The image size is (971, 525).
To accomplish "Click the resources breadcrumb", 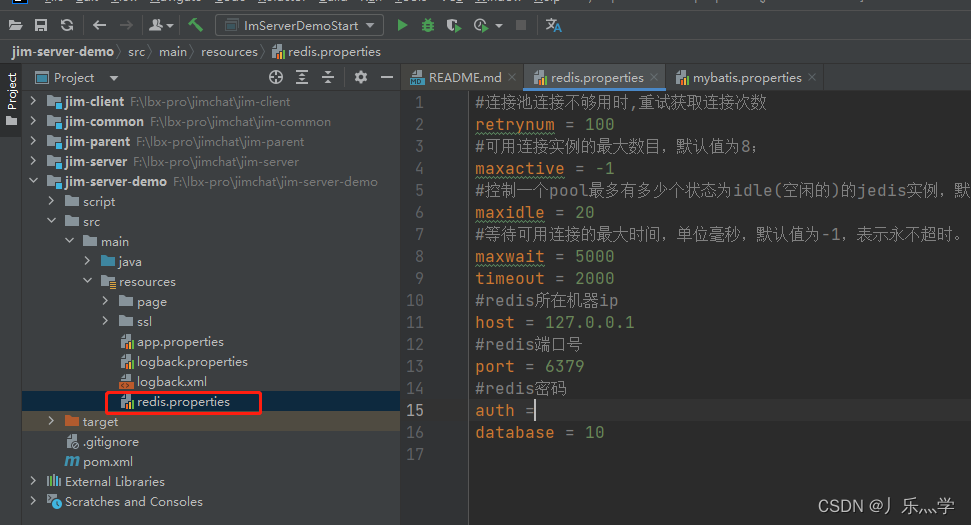I will (x=229, y=52).
